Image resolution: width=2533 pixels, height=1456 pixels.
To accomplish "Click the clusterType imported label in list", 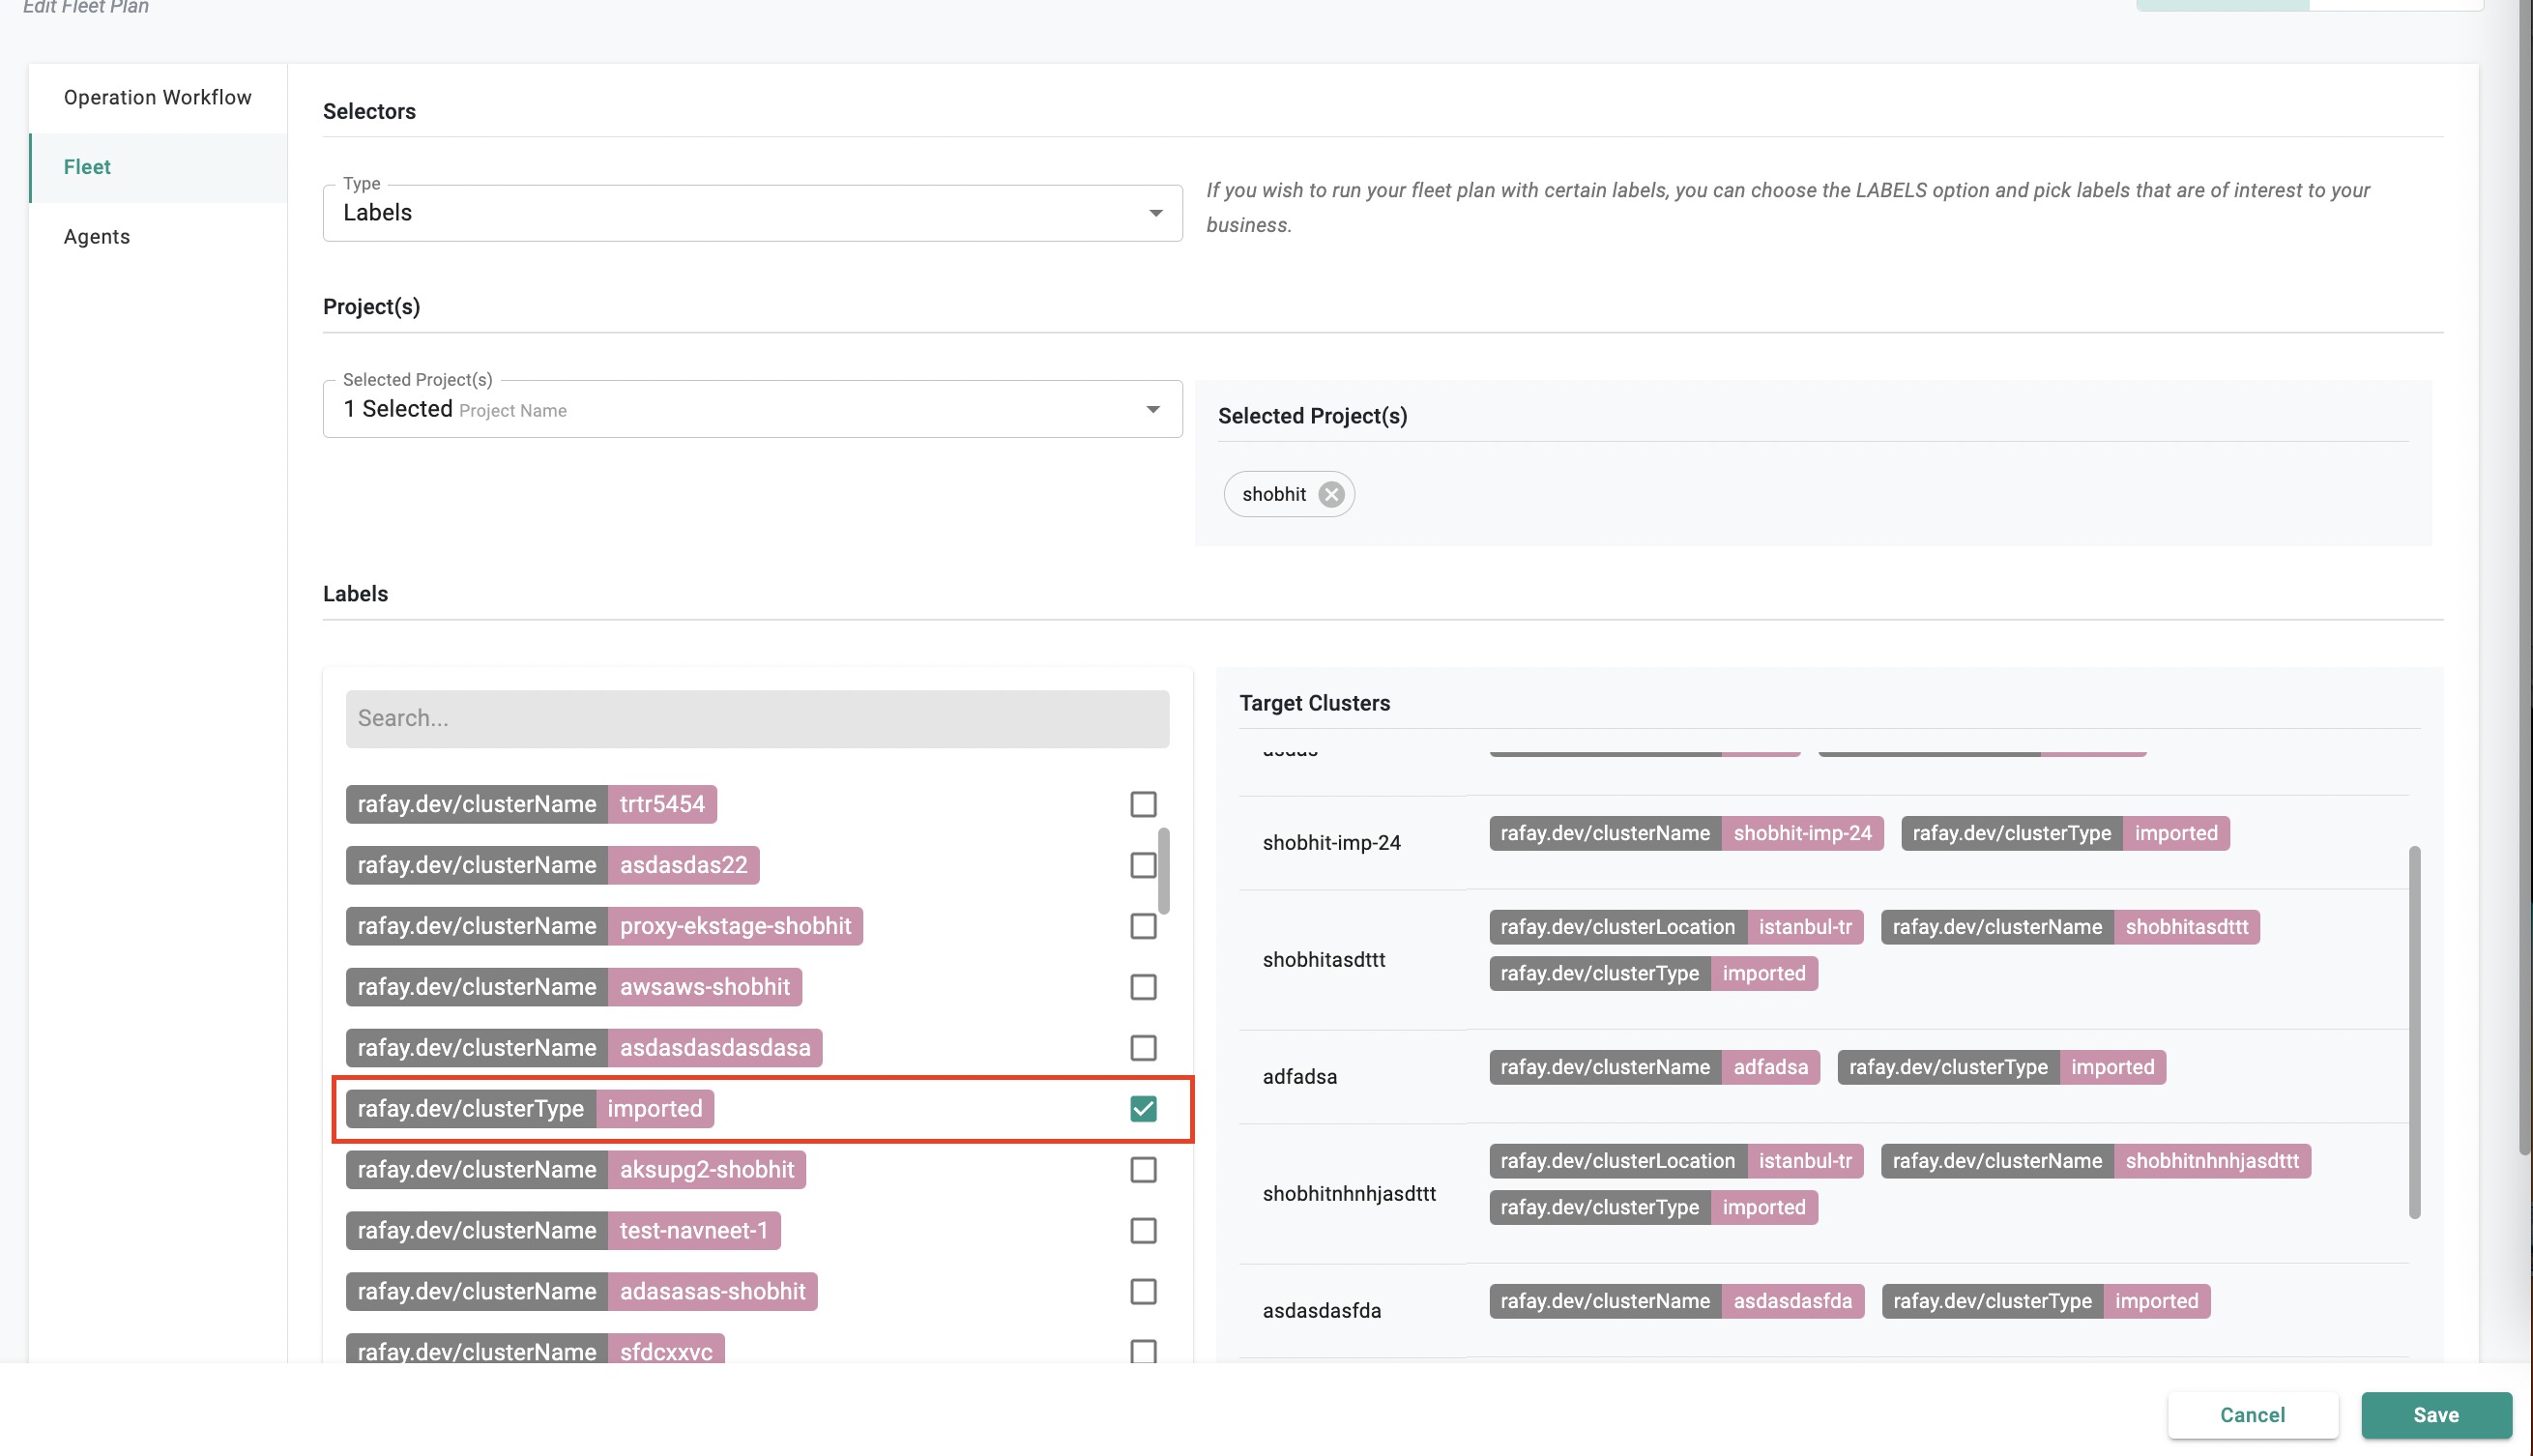I will [530, 1108].
